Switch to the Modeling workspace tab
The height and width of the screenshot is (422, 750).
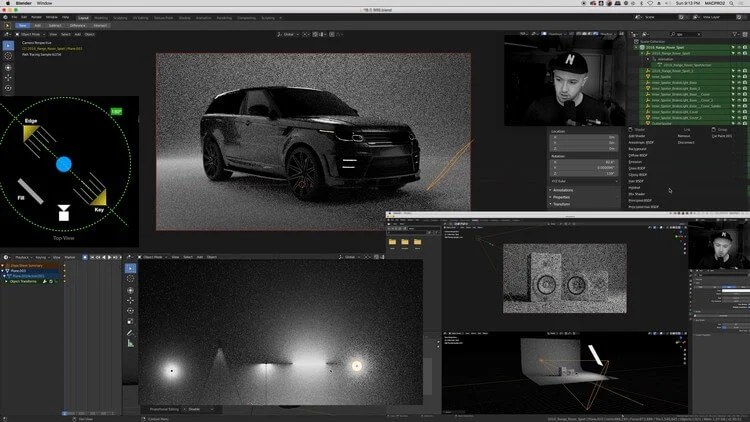point(101,18)
